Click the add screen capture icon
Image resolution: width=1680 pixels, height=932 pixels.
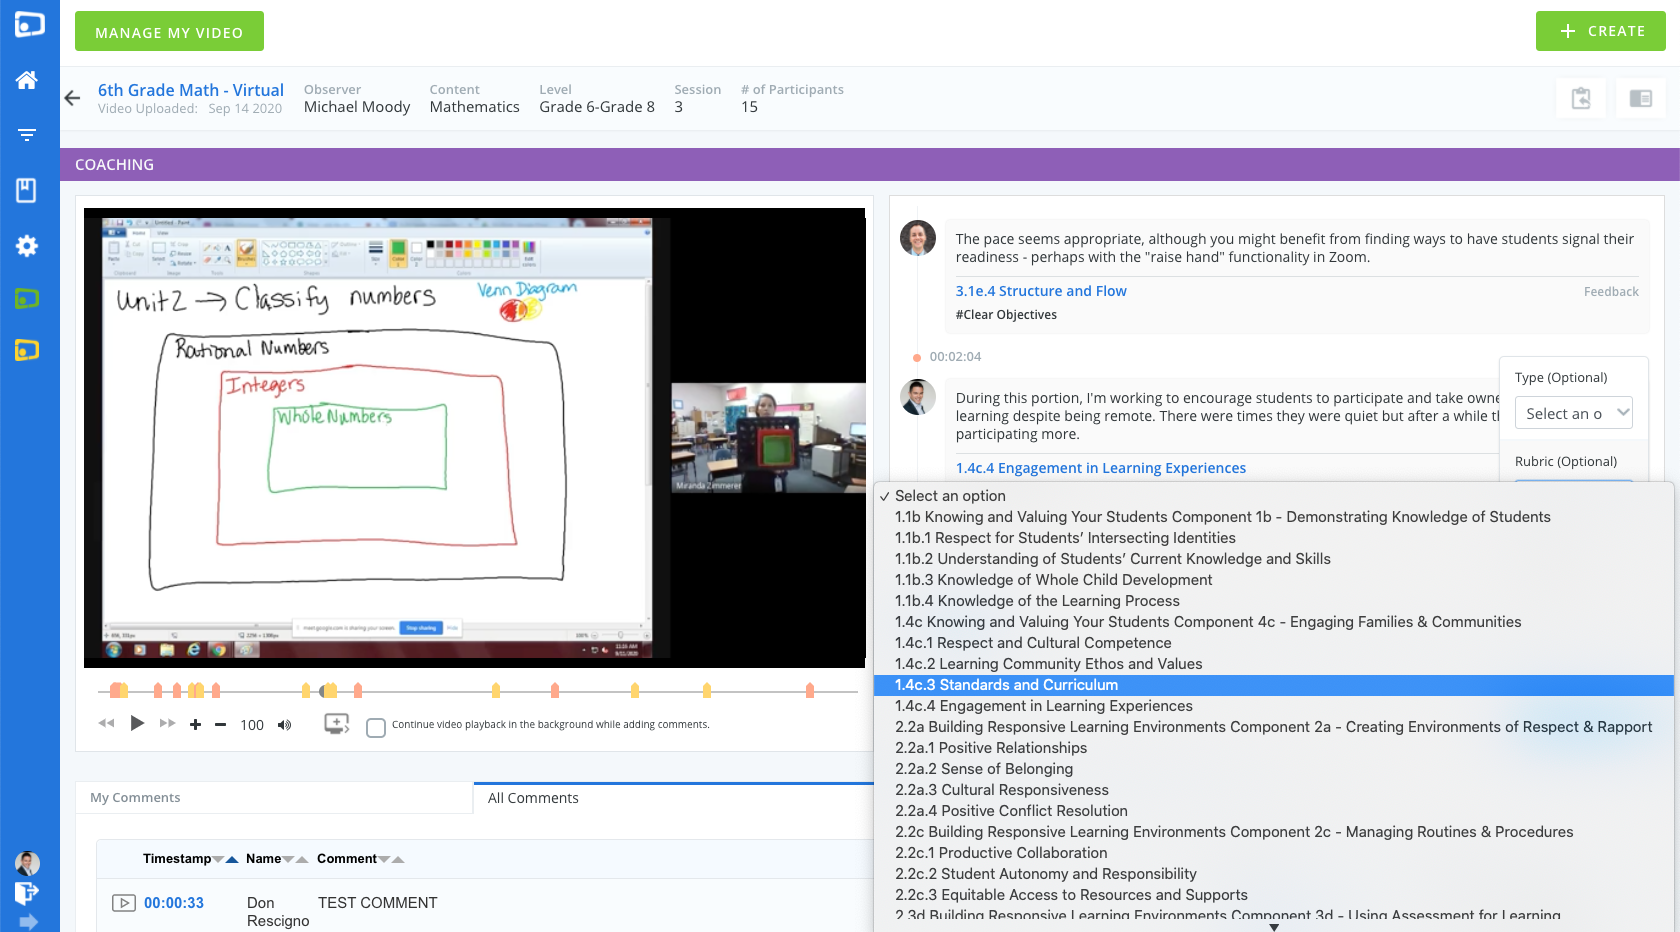[337, 724]
